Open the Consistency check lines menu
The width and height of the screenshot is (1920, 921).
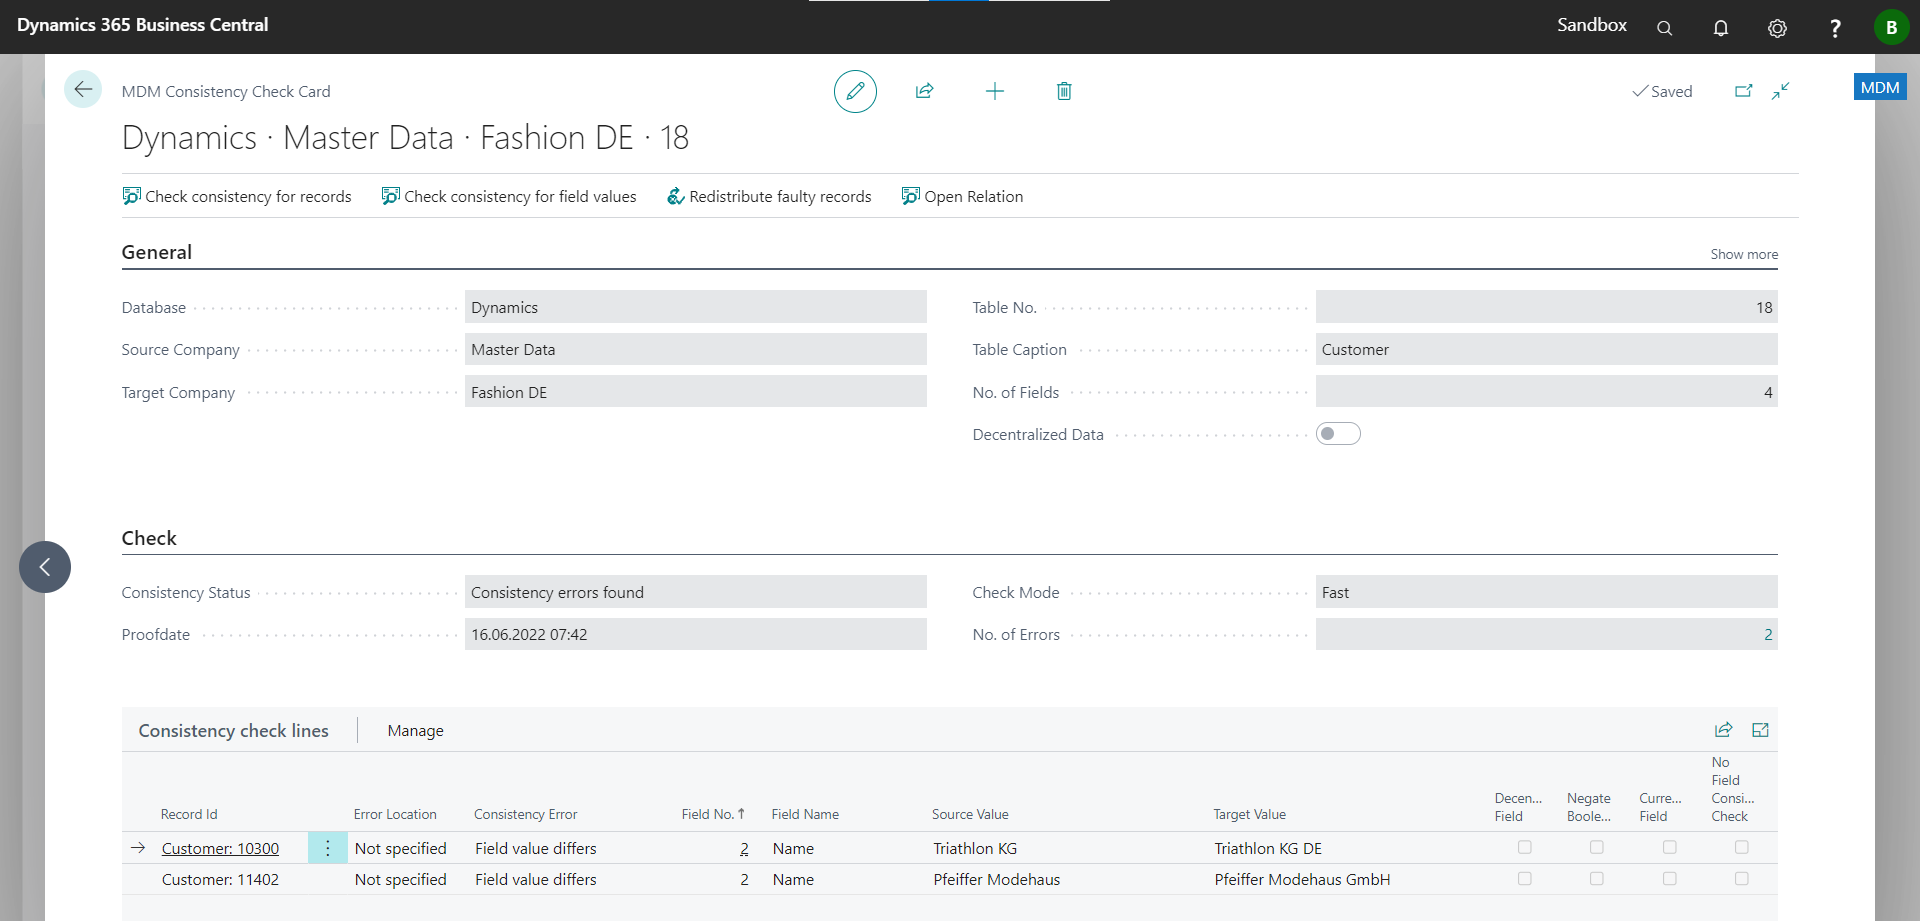233,731
